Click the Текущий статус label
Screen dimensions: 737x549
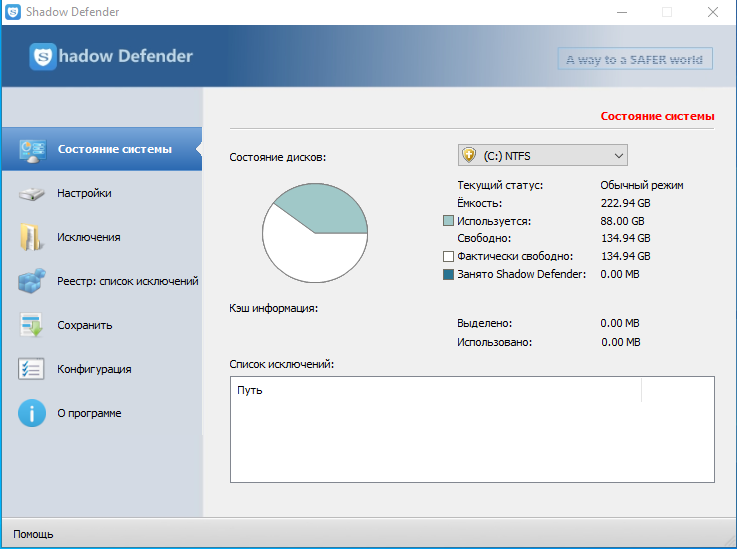500,185
